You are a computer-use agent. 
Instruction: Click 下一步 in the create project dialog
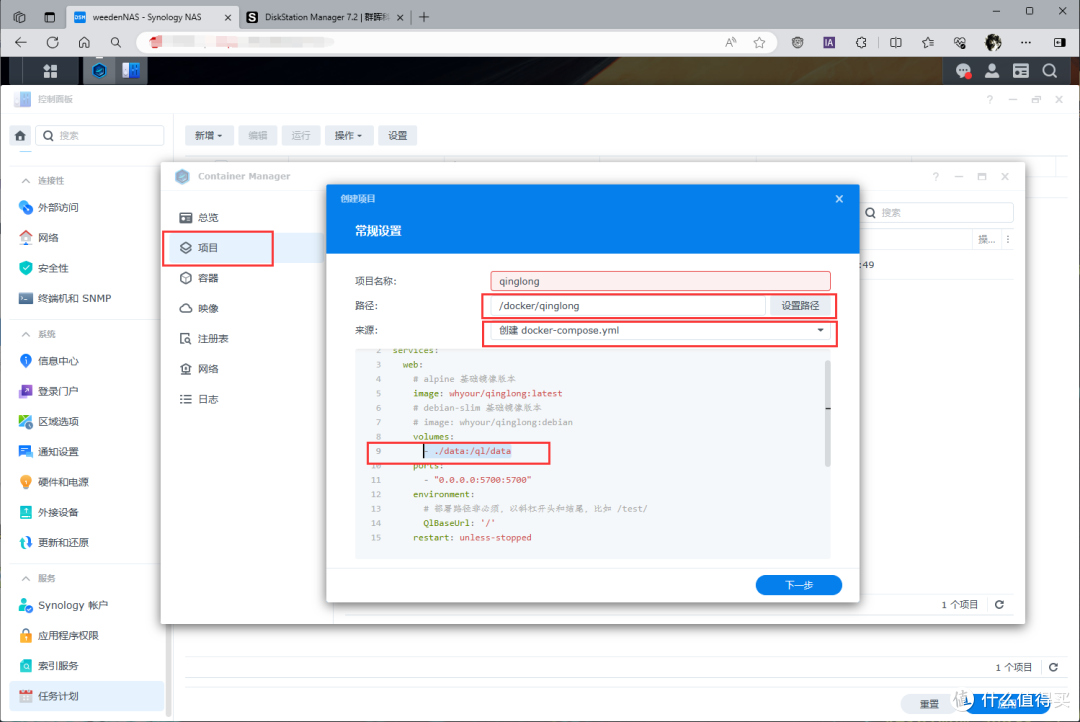tap(798, 585)
